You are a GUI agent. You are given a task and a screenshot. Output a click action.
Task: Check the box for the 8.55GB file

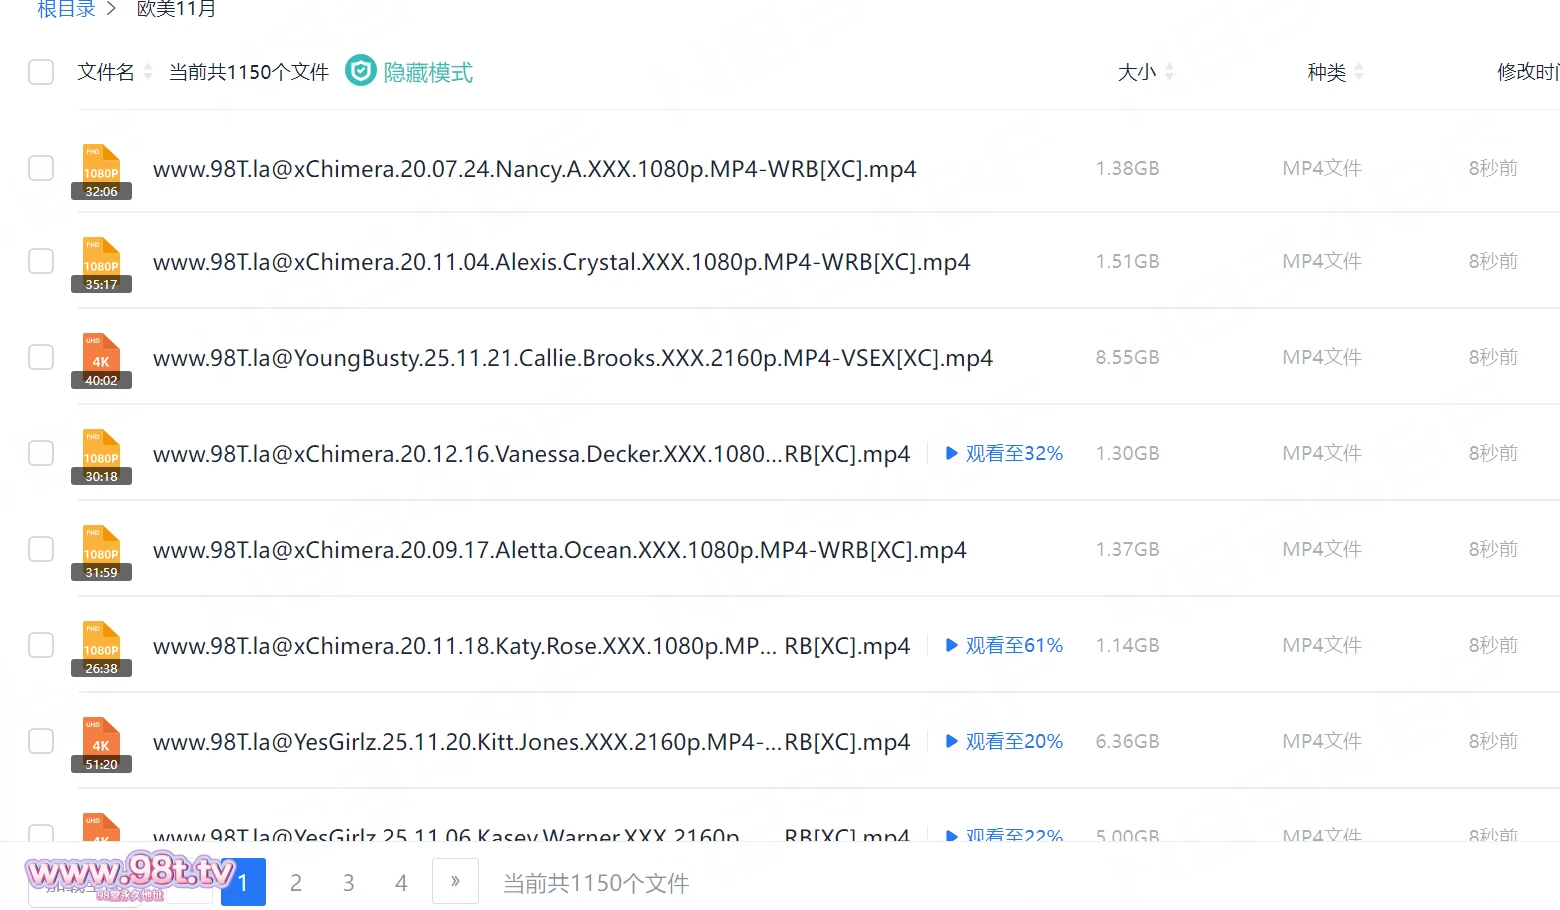click(x=41, y=357)
